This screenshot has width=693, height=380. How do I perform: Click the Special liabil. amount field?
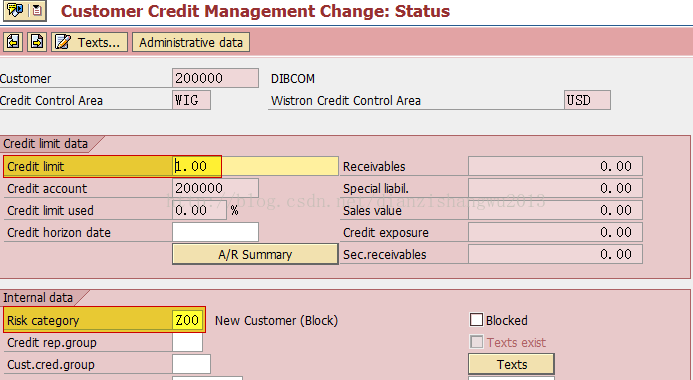point(555,188)
